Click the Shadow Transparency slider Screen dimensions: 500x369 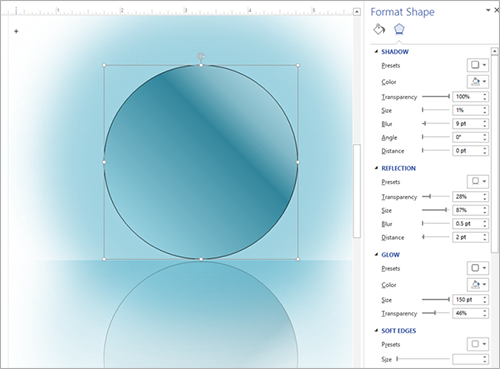click(436, 97)
